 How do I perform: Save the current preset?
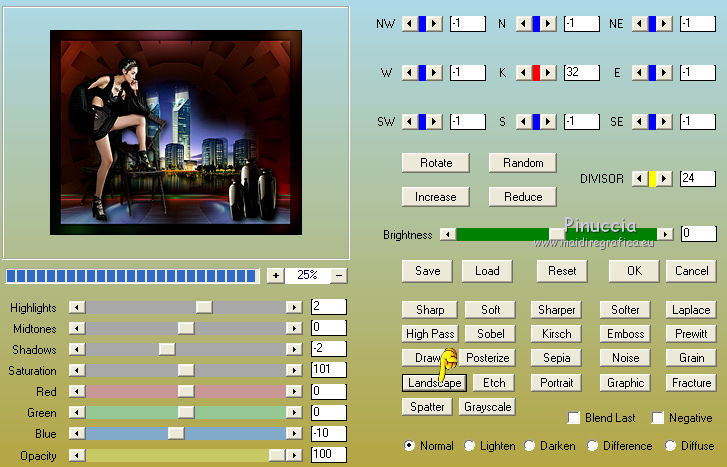pos(427,271)
